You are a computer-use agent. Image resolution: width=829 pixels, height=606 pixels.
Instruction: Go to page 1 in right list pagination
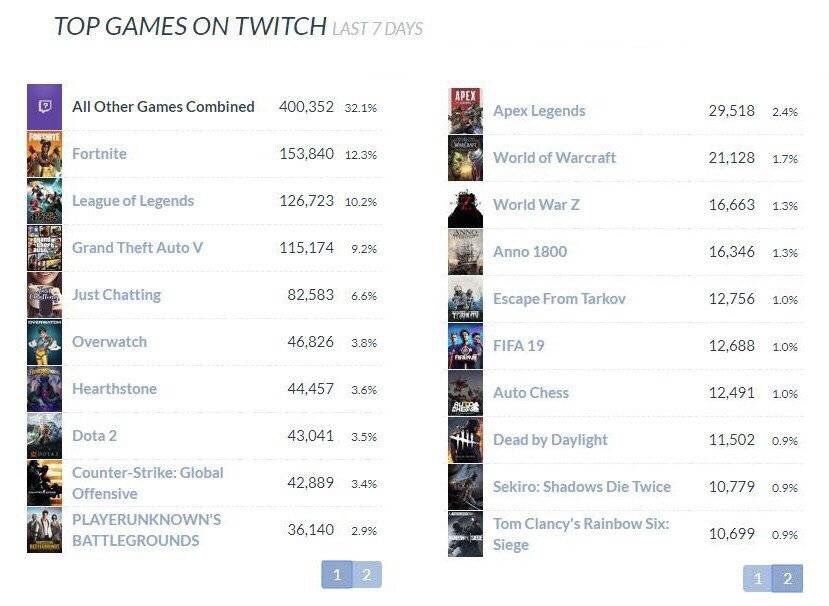coord(758,579)
